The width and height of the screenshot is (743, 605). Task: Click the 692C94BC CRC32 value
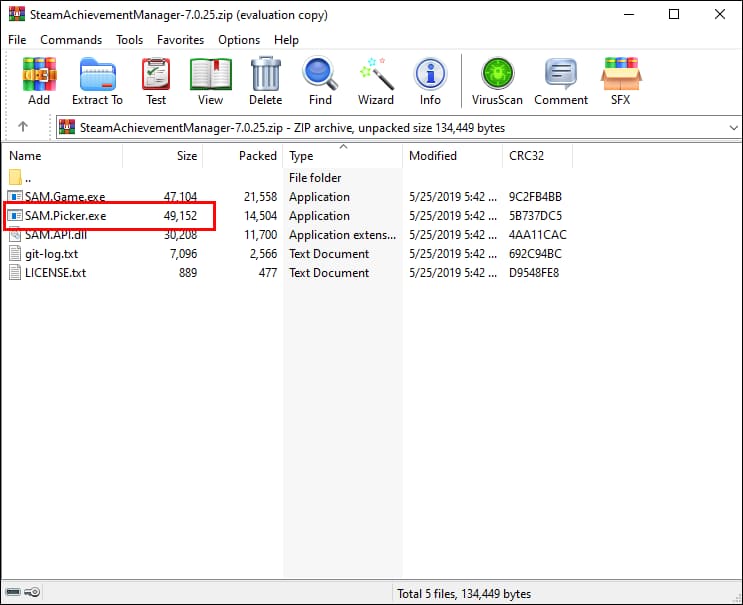pyautogui.click(x=535, y=253)
